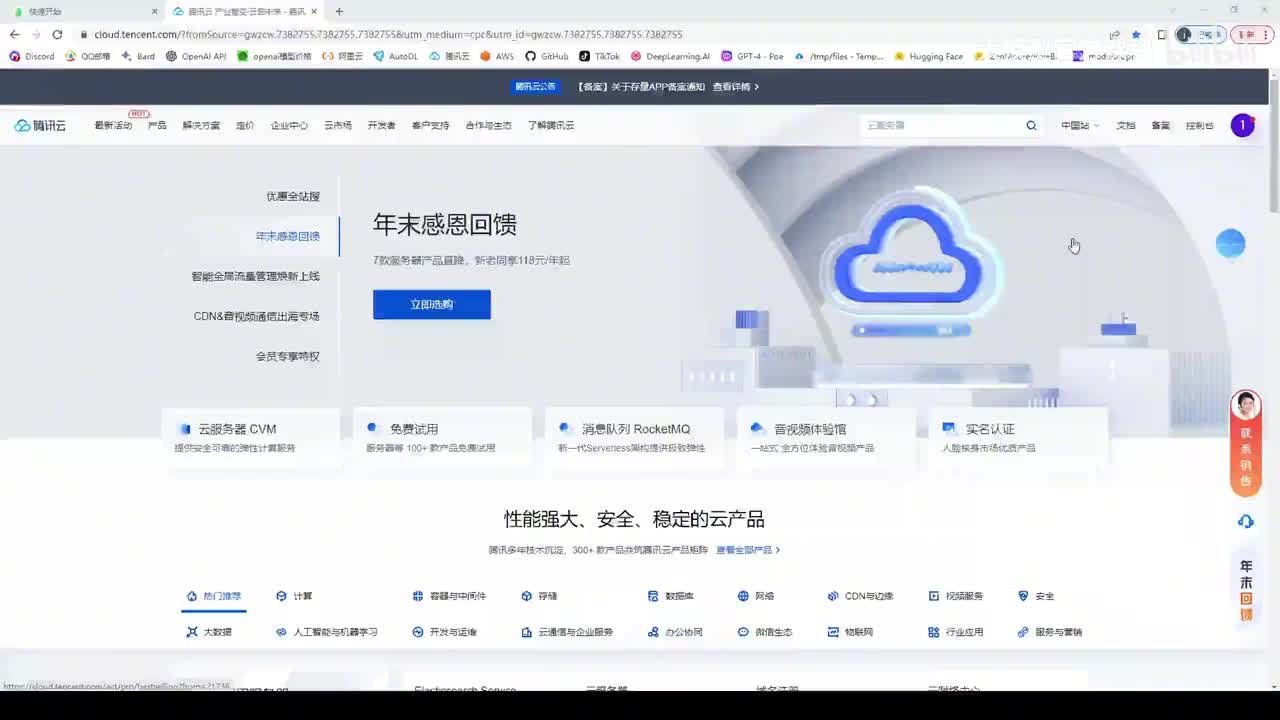The image size is (1280, 720).
Task: Open a new browser tab with plus icon
Action: click(339, 11)
